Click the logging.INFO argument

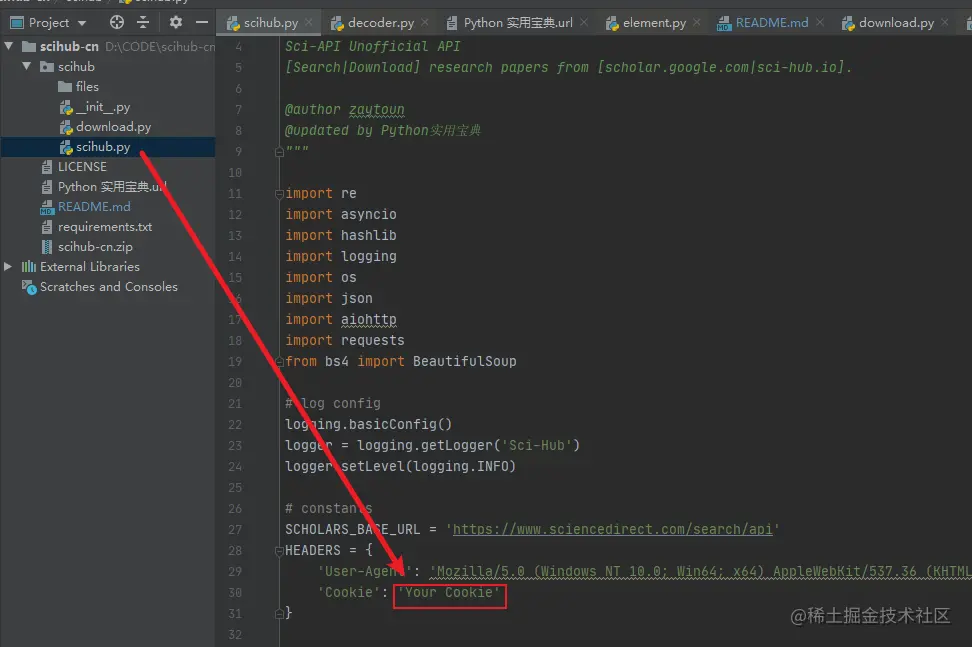pos(460,466)
